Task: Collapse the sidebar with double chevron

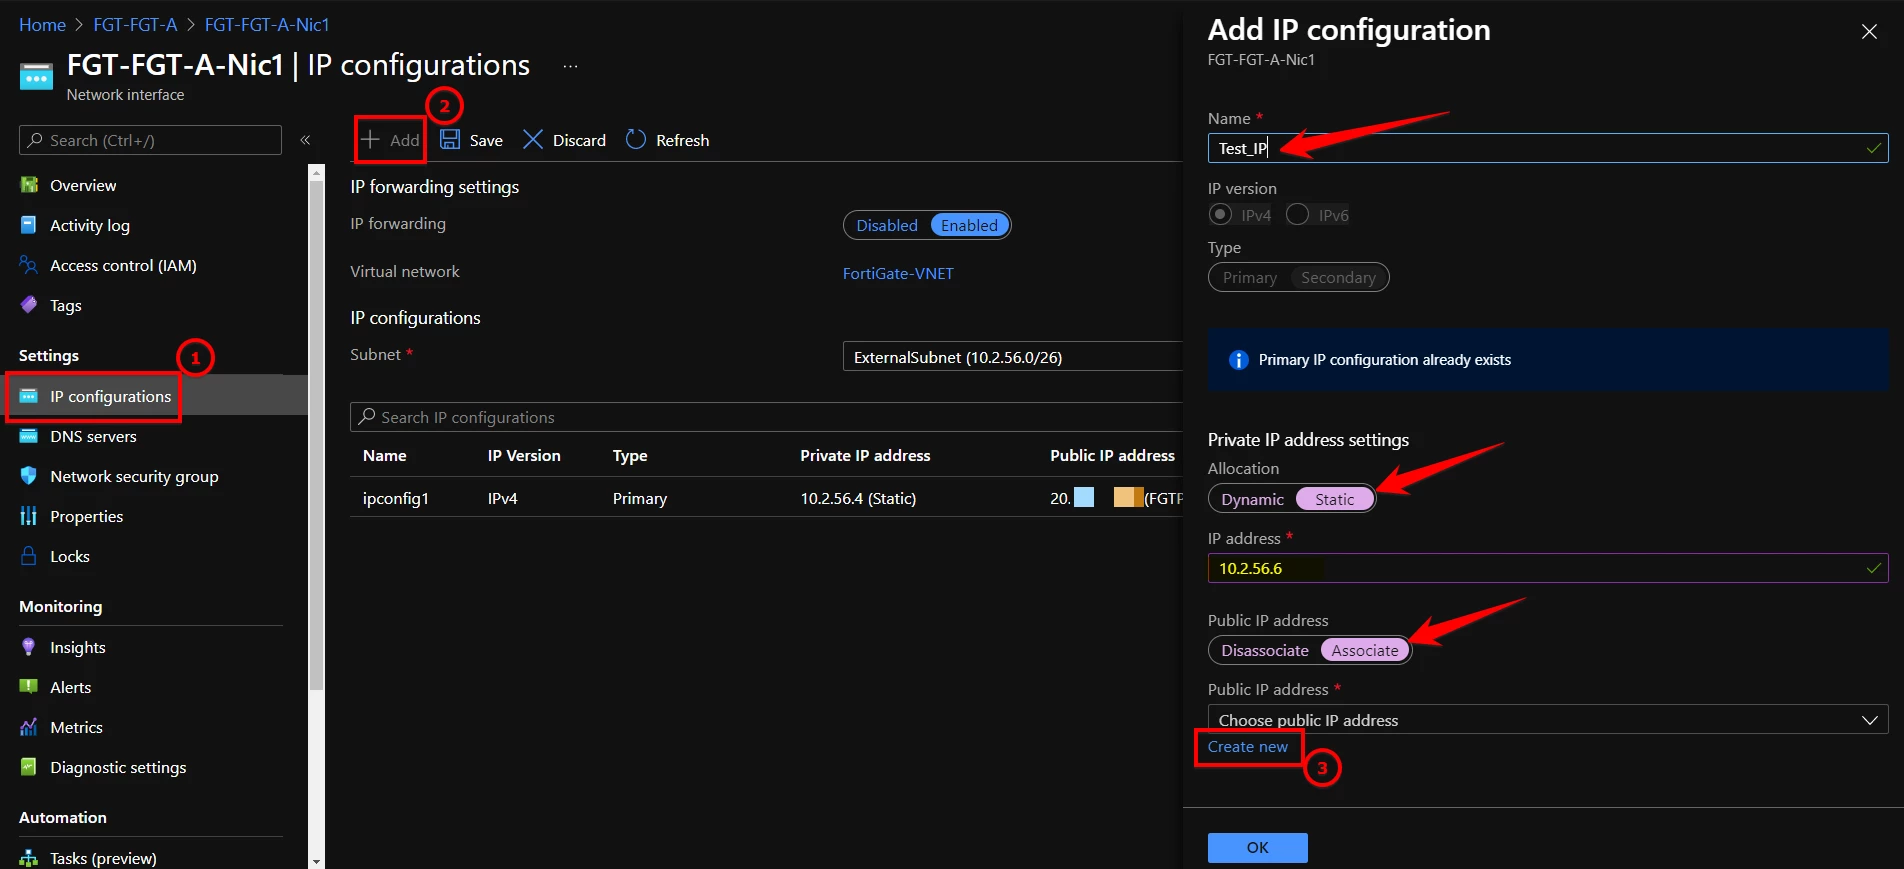Action: click(x=306, y=140)
